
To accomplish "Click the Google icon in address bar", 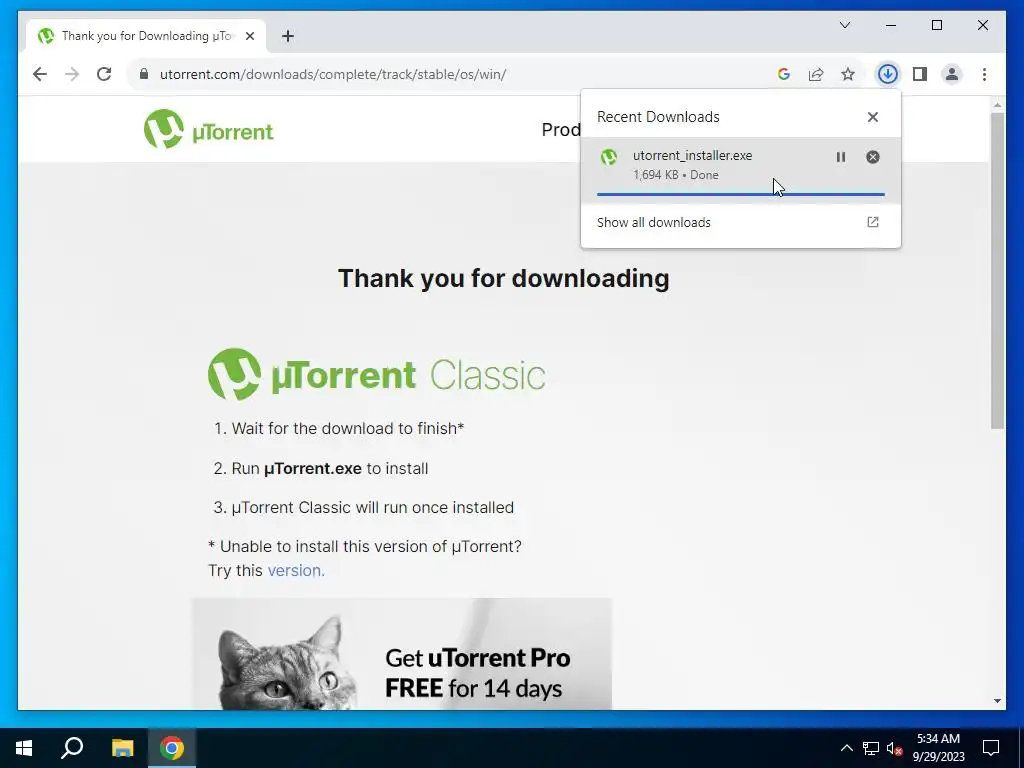I will pyautogui.click(x=784, y=74).
